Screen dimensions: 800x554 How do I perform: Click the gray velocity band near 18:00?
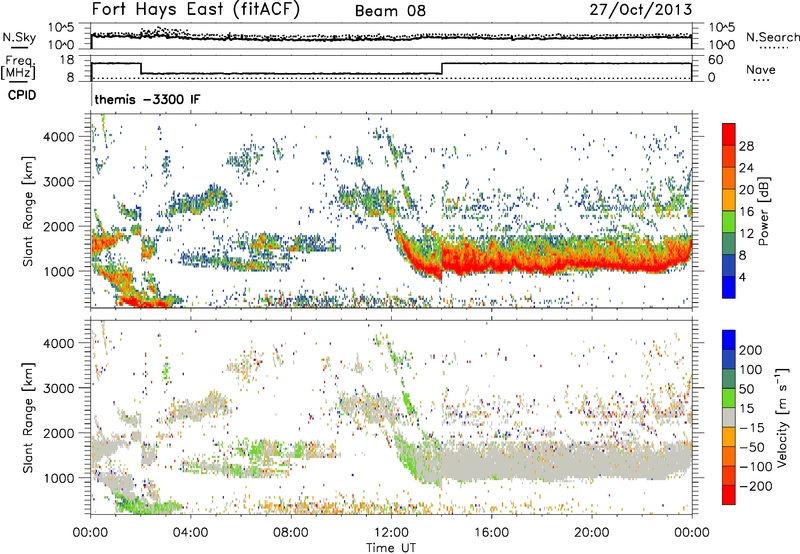click(x=541, y=463)
